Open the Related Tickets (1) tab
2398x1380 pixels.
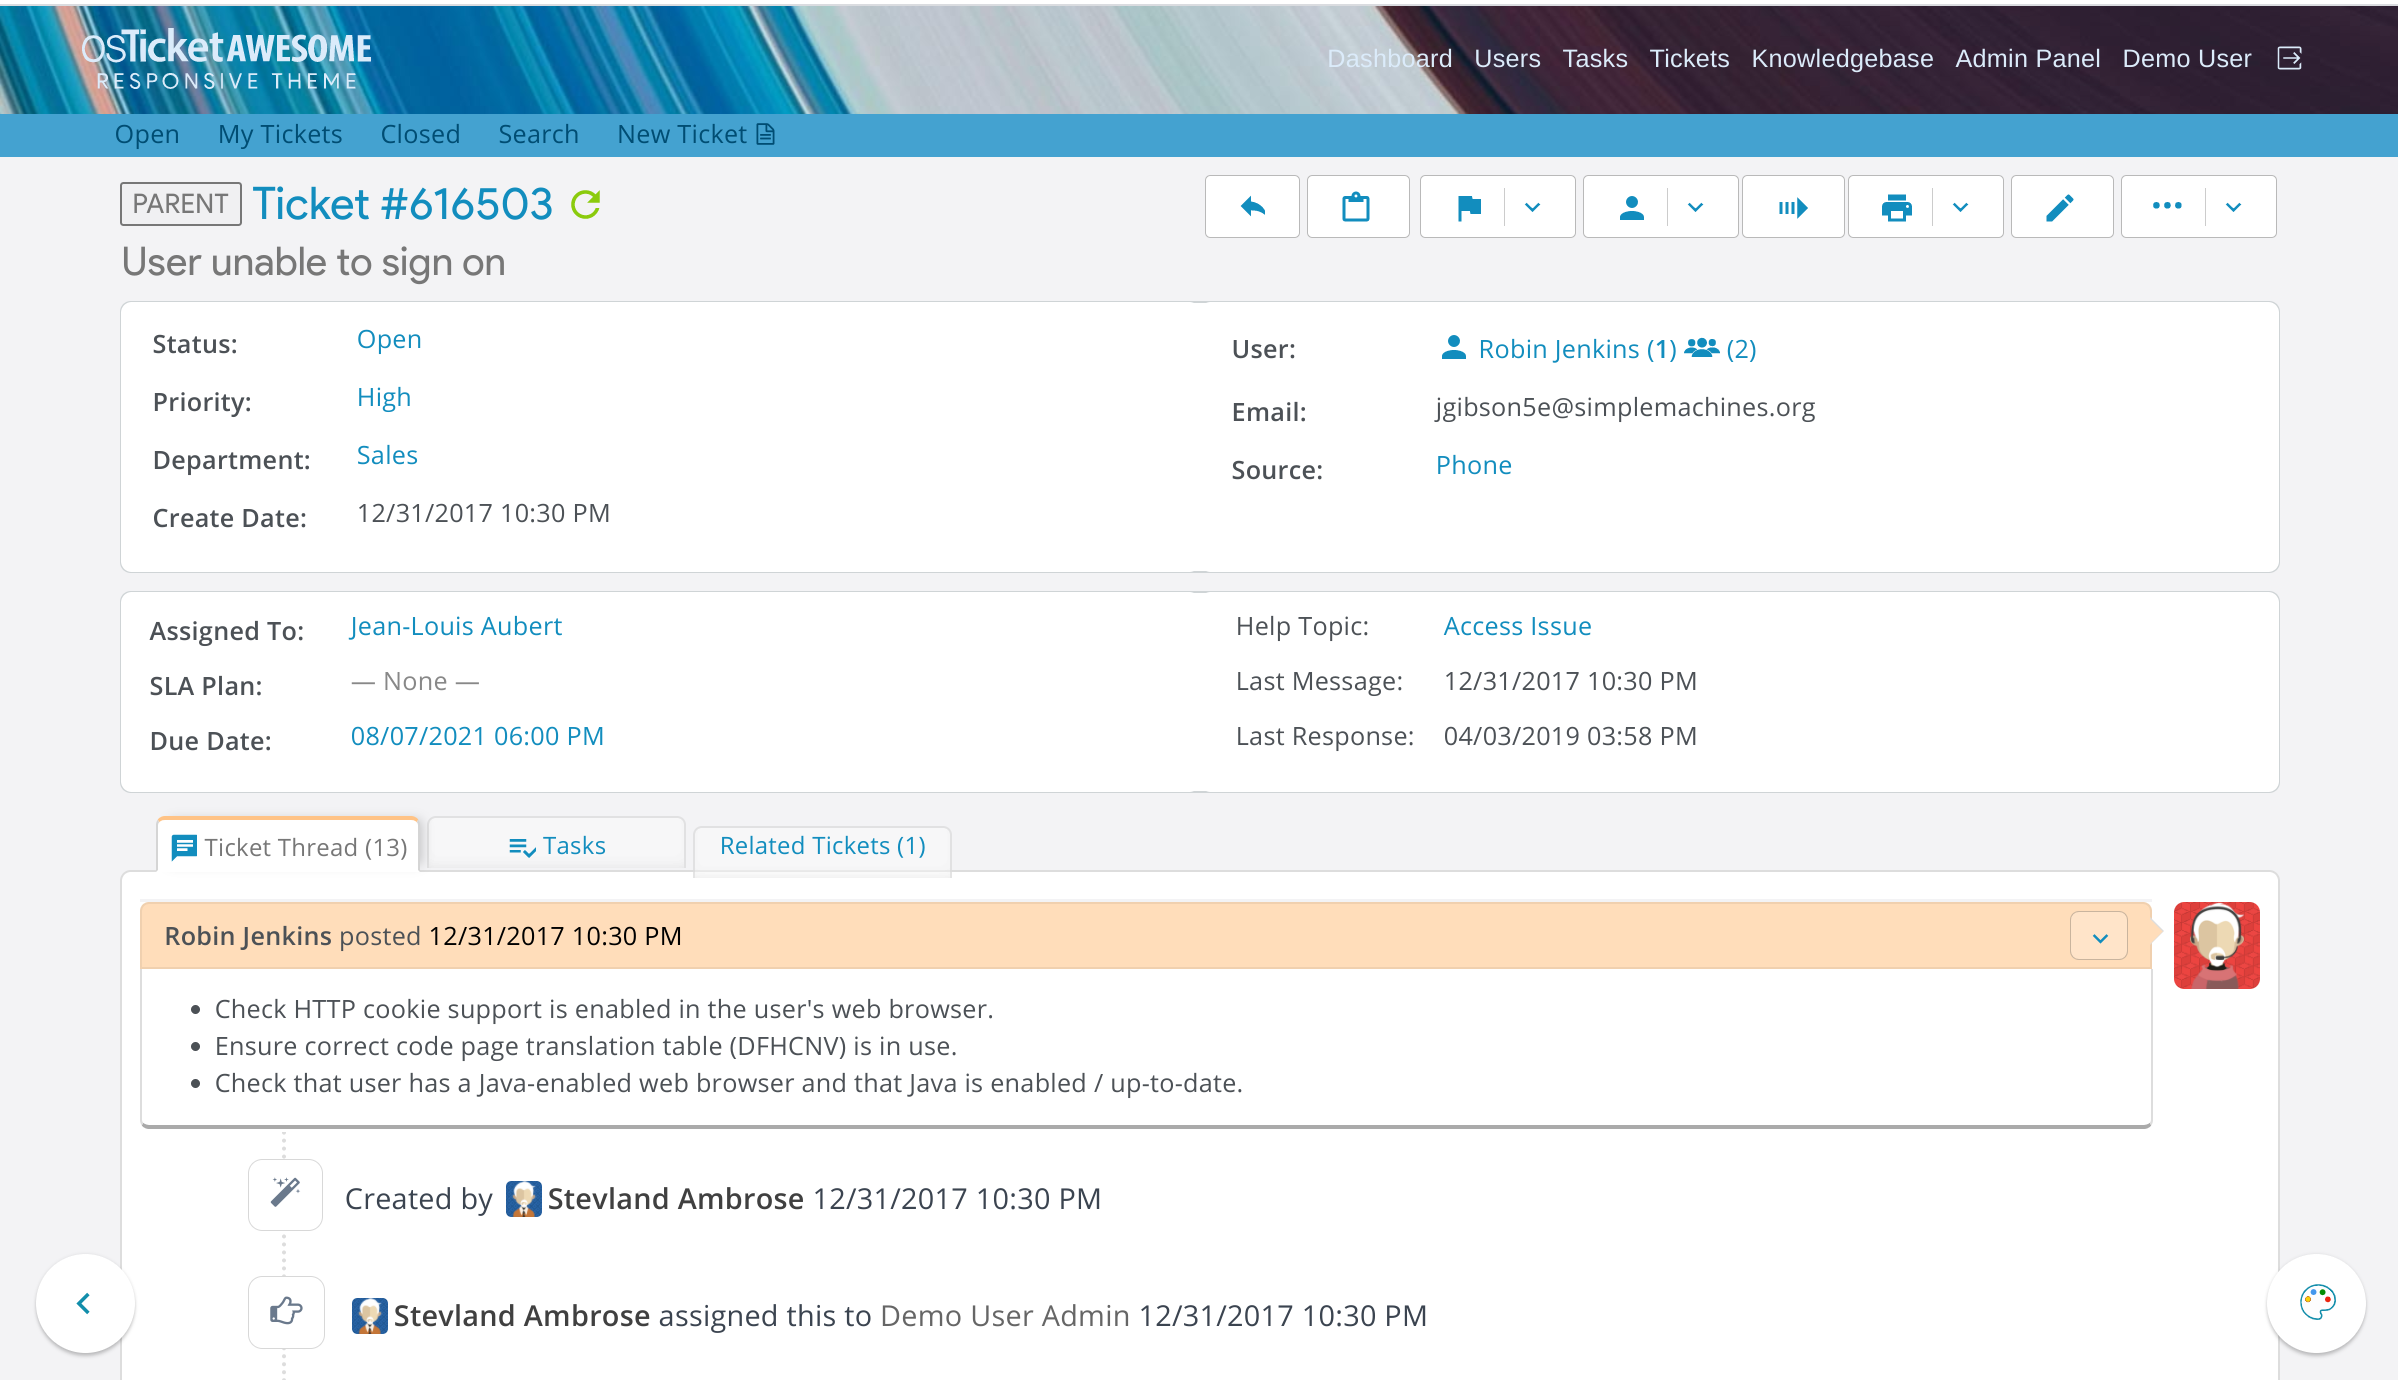(822, 846)
